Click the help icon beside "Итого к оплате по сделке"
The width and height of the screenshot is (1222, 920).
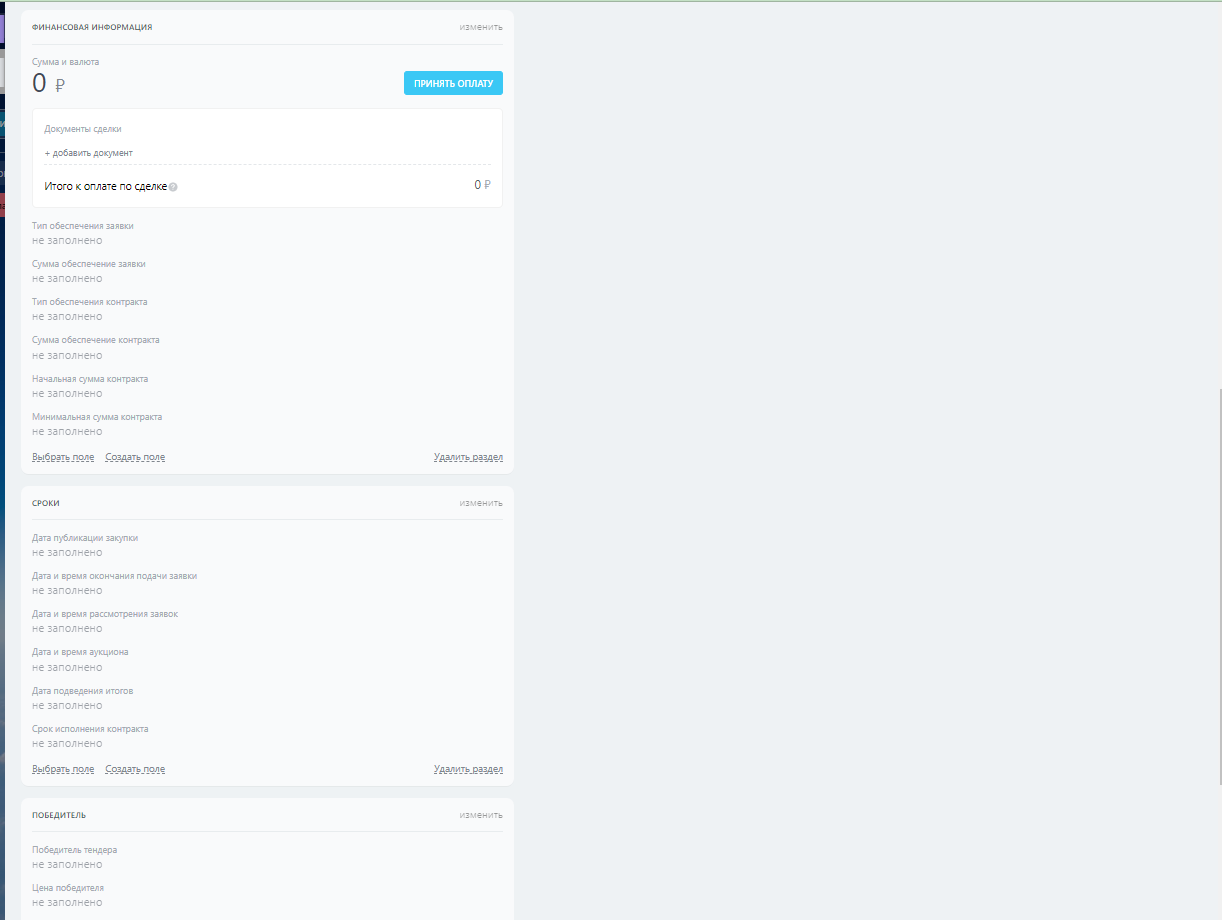coord(172,186)
